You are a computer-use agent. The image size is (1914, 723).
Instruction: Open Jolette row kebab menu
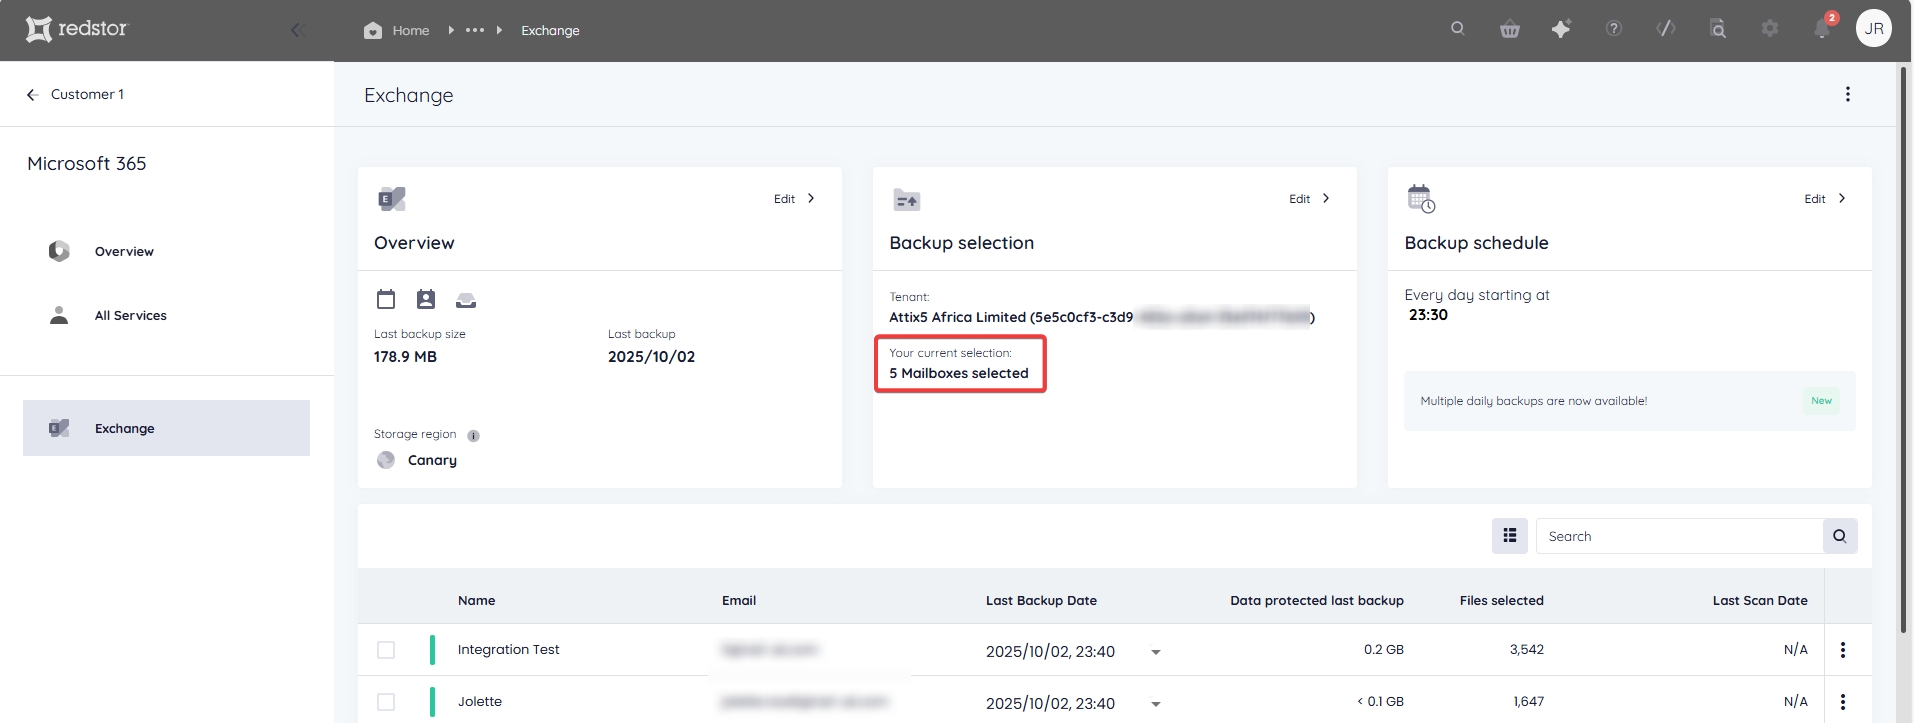(1843, 702)
